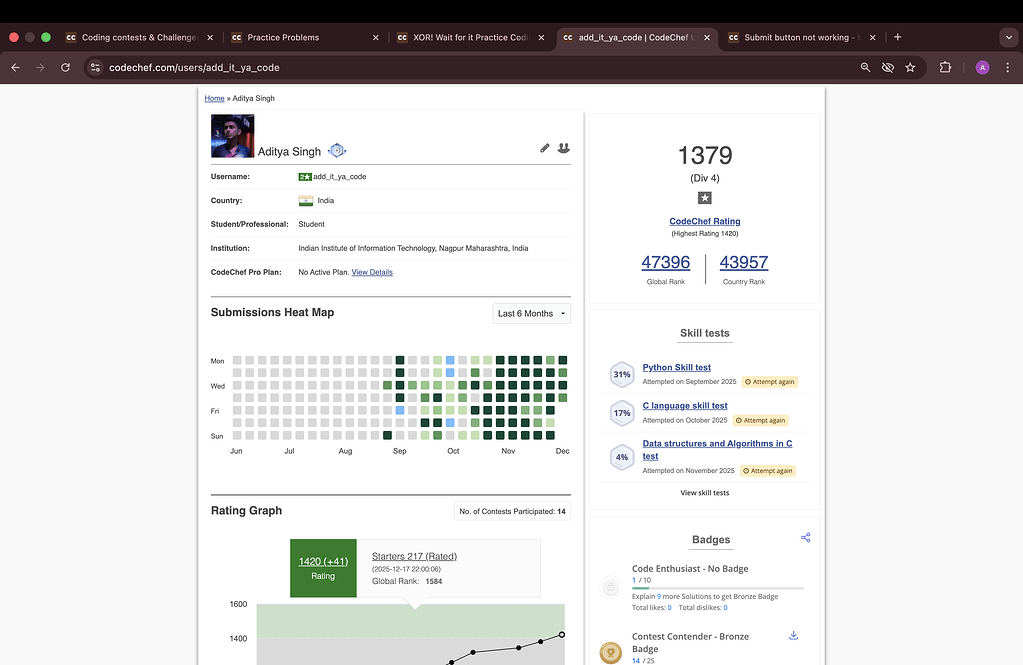
Task: Click the share icon on the Badges panel
Action: (805, 537)
